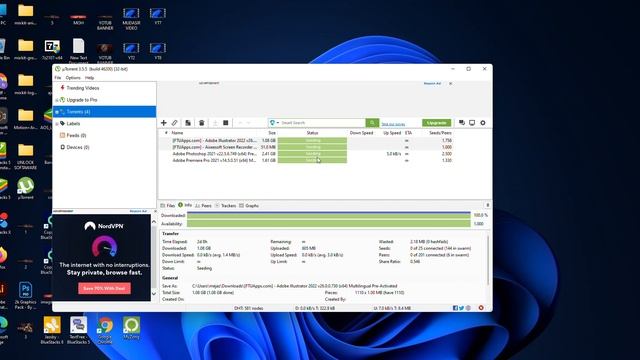The width and height of the screenshot is (640, 360).
Task: Open the remote monitor icon
Action: [472, 123]
